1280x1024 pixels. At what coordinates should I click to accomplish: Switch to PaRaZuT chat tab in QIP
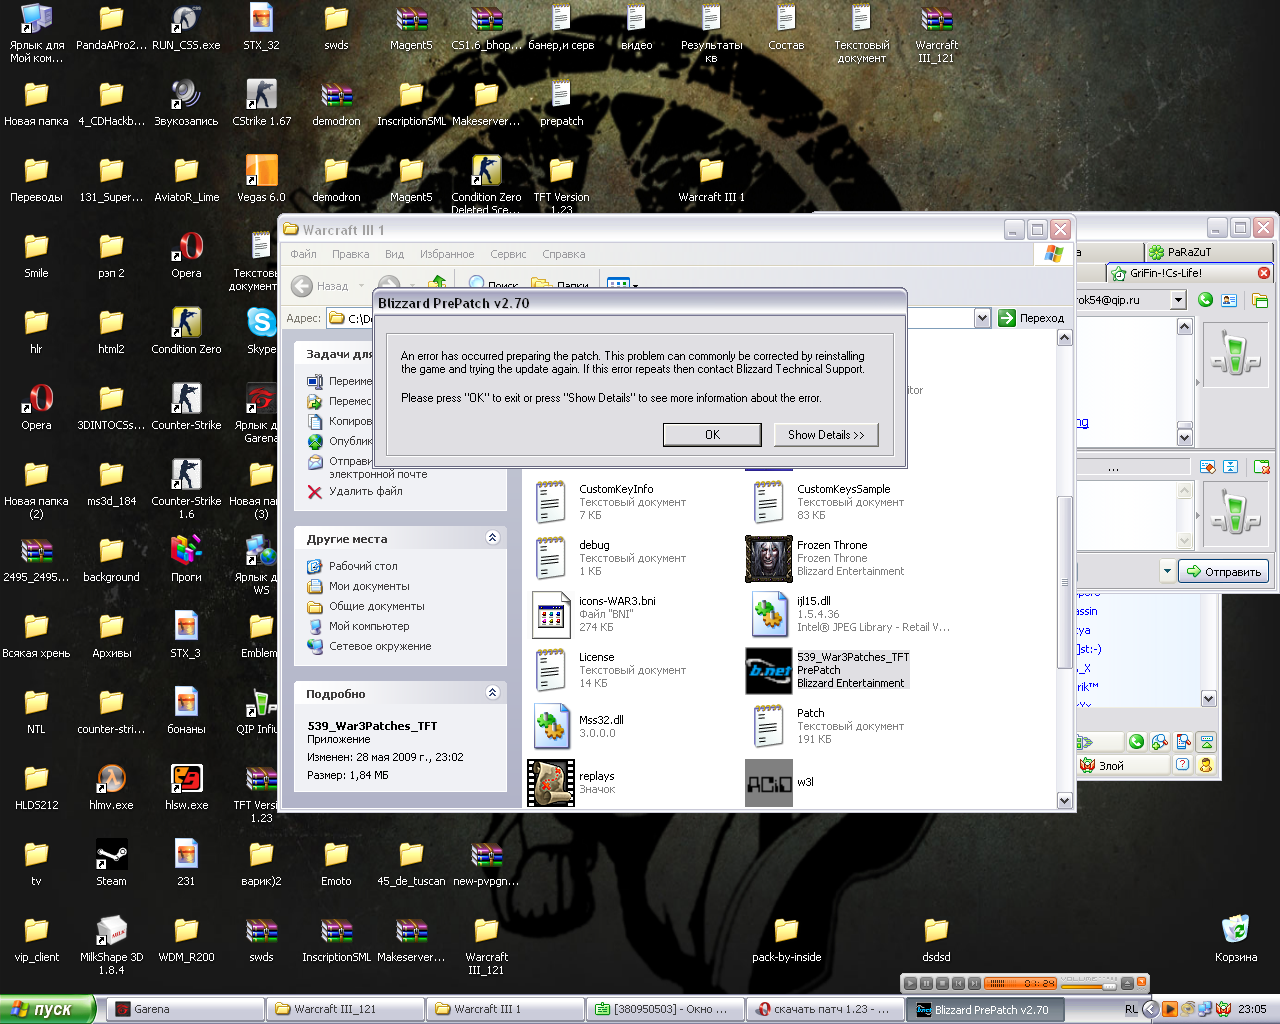pos(1209,252)
